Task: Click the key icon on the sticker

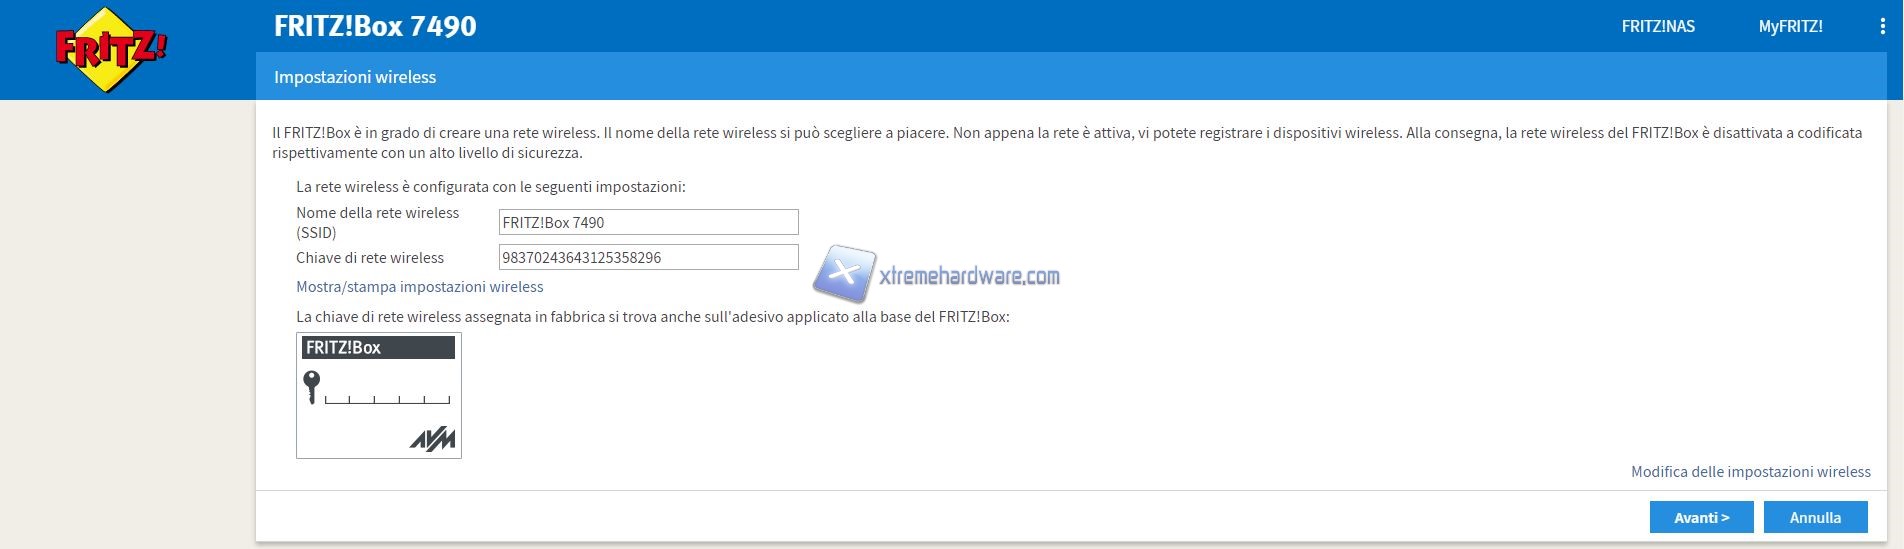Action: pyautogui.click(x=312, y=386)
